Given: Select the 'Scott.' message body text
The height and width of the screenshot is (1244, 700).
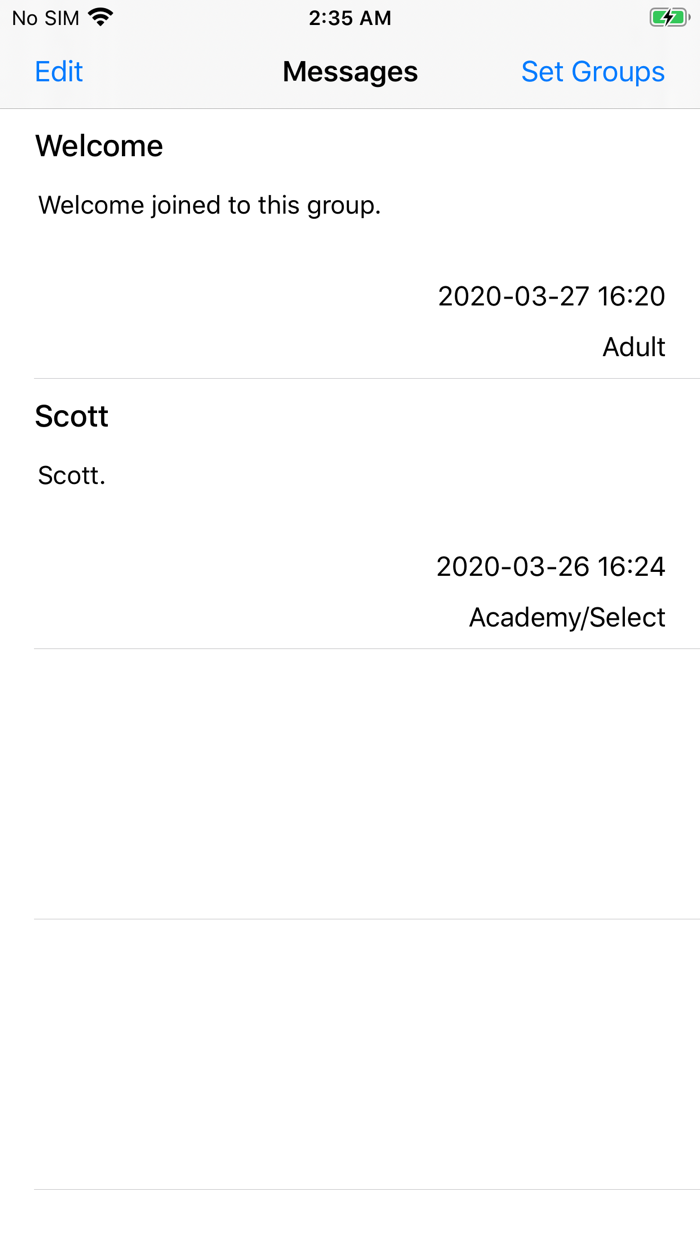Looking at the screenshot, I should point(72,476).
